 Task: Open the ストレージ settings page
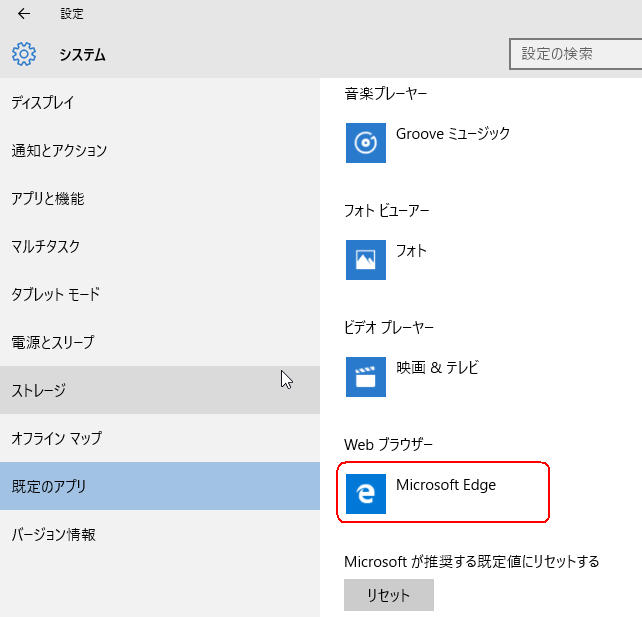[x=160, y=390]
